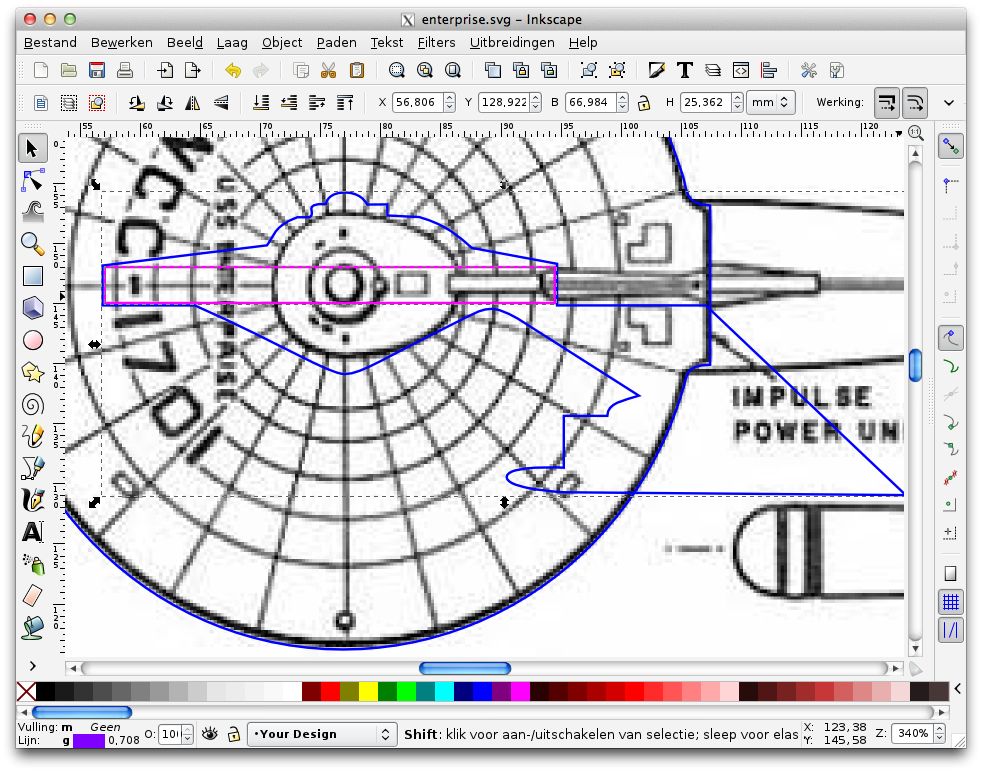Click the vertical scrollbar thumb
This screenshot has height=772, width=982.
click(x=915, y=365)
